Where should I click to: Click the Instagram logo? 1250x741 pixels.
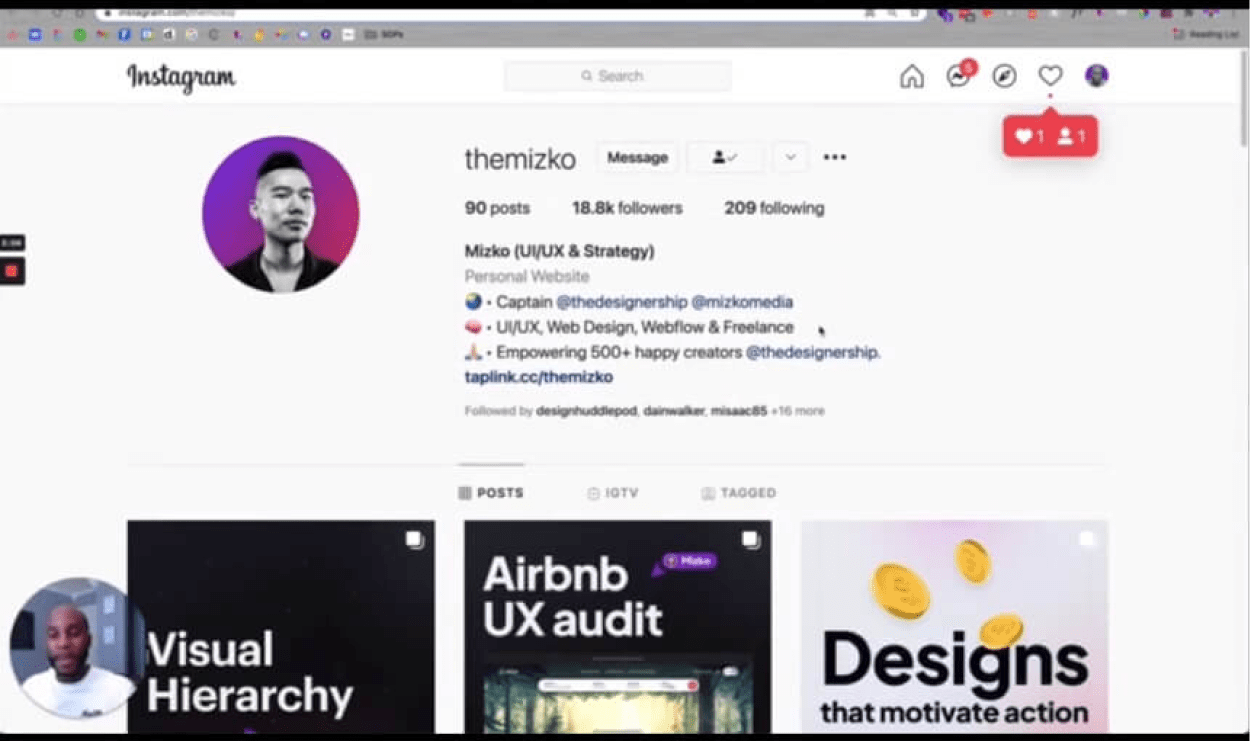point(181,77)
